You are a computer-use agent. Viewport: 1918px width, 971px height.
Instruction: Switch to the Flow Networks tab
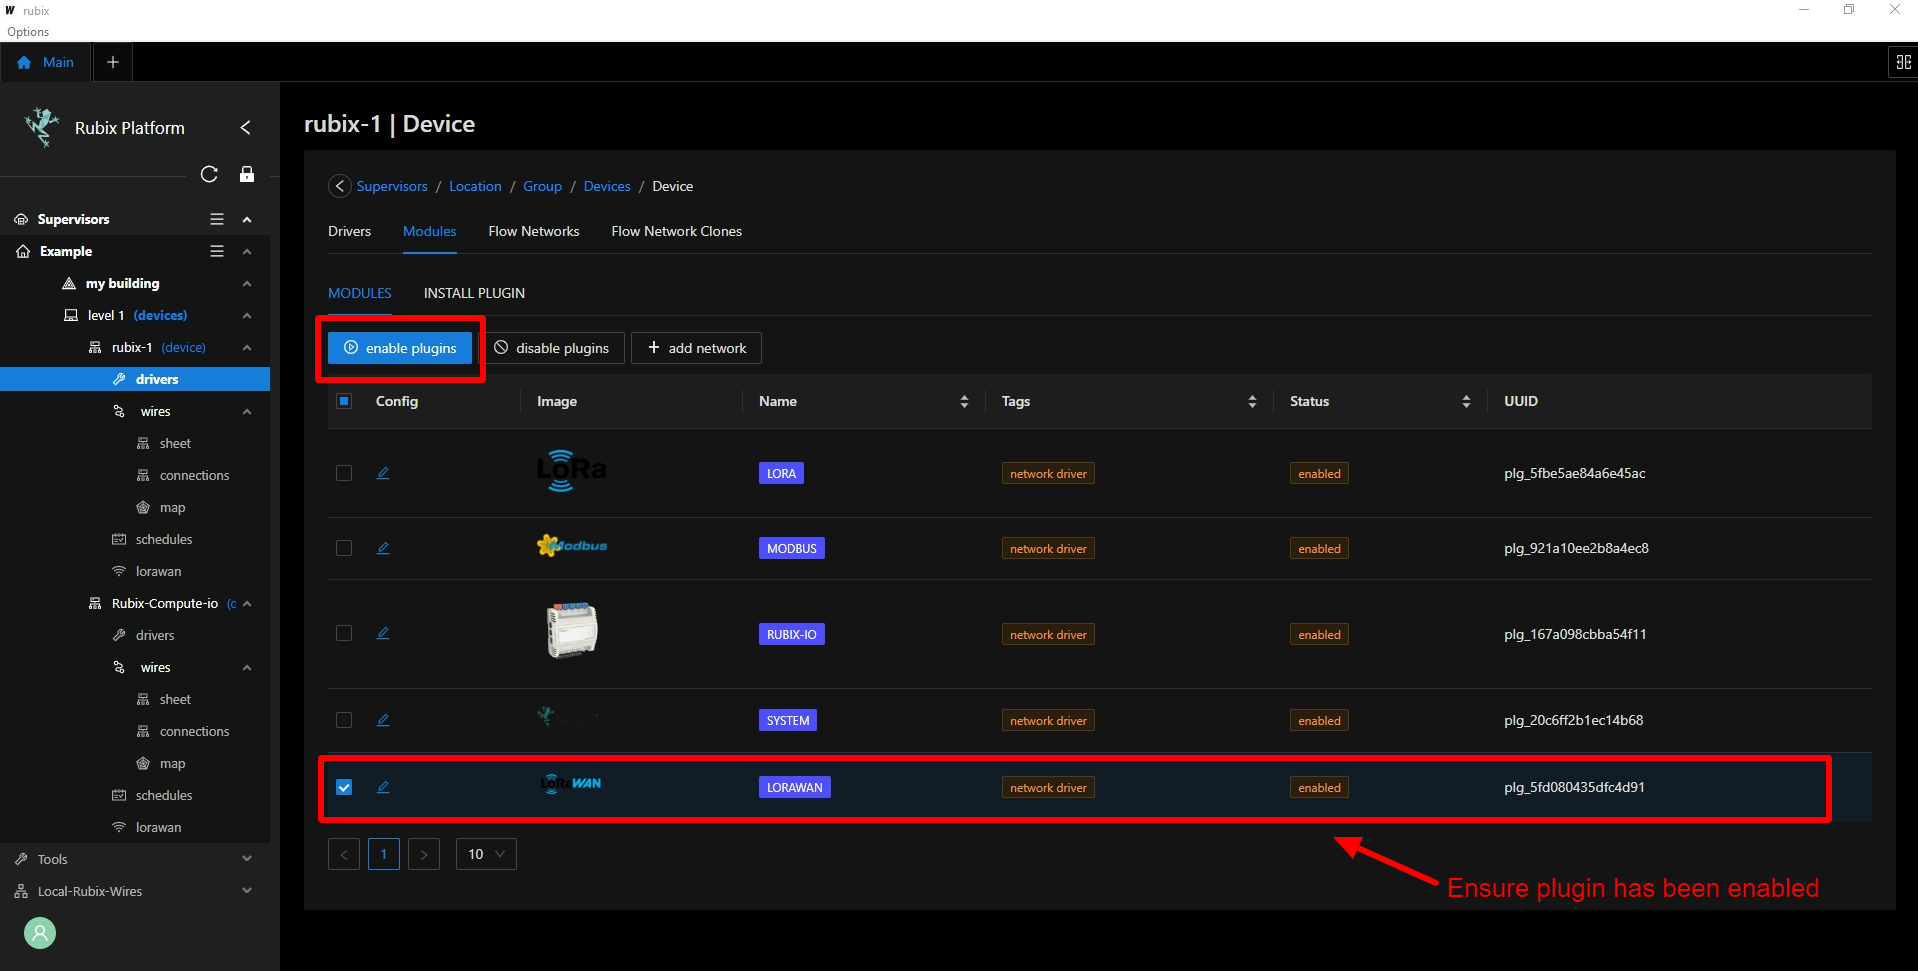point(534,231)
